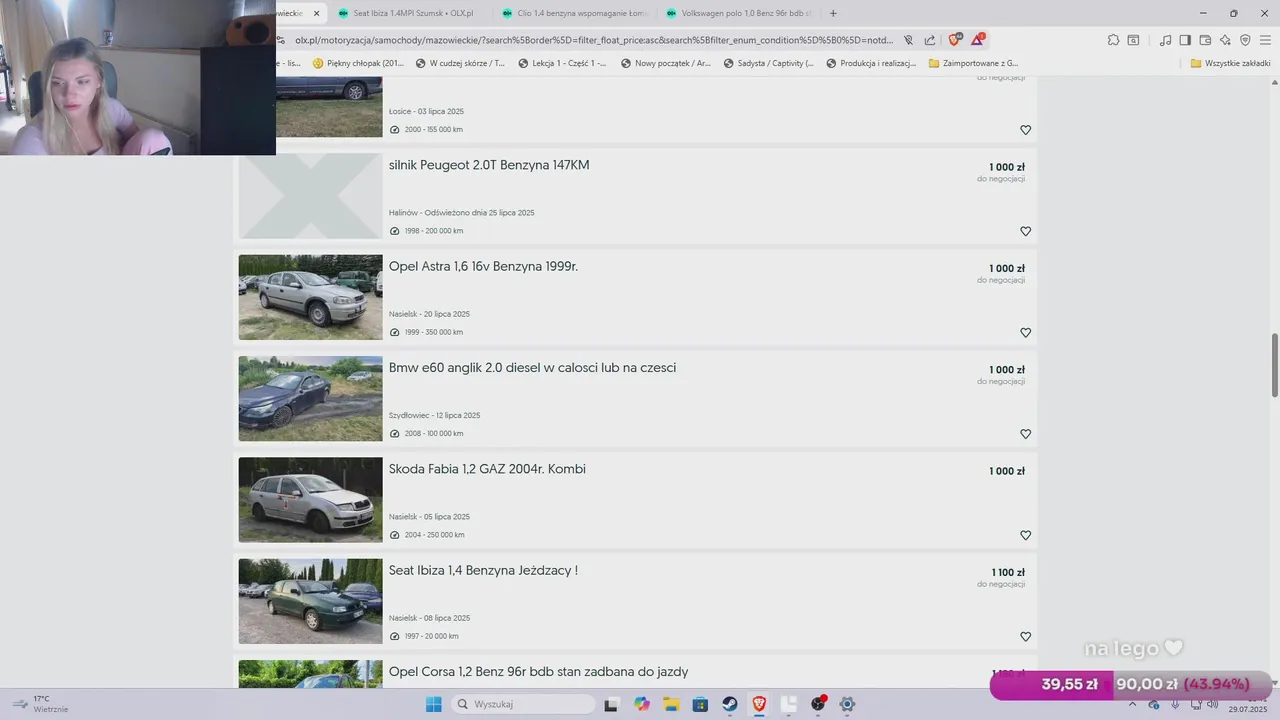Click the Brave browser taskbar icon
The image size is (1280, 720).
[759, 704]
